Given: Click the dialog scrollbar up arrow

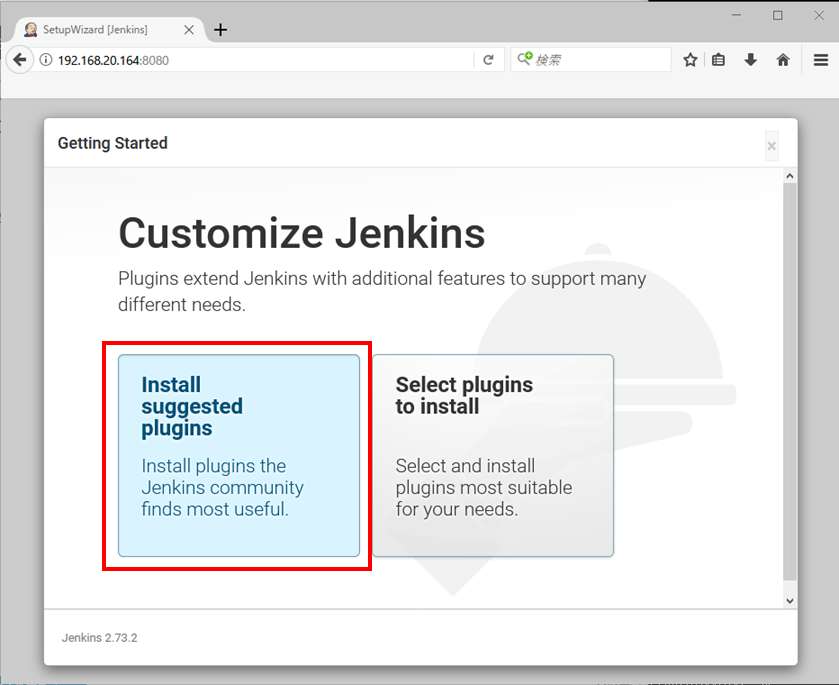Looking at the screenshot, I should [790, 176].
